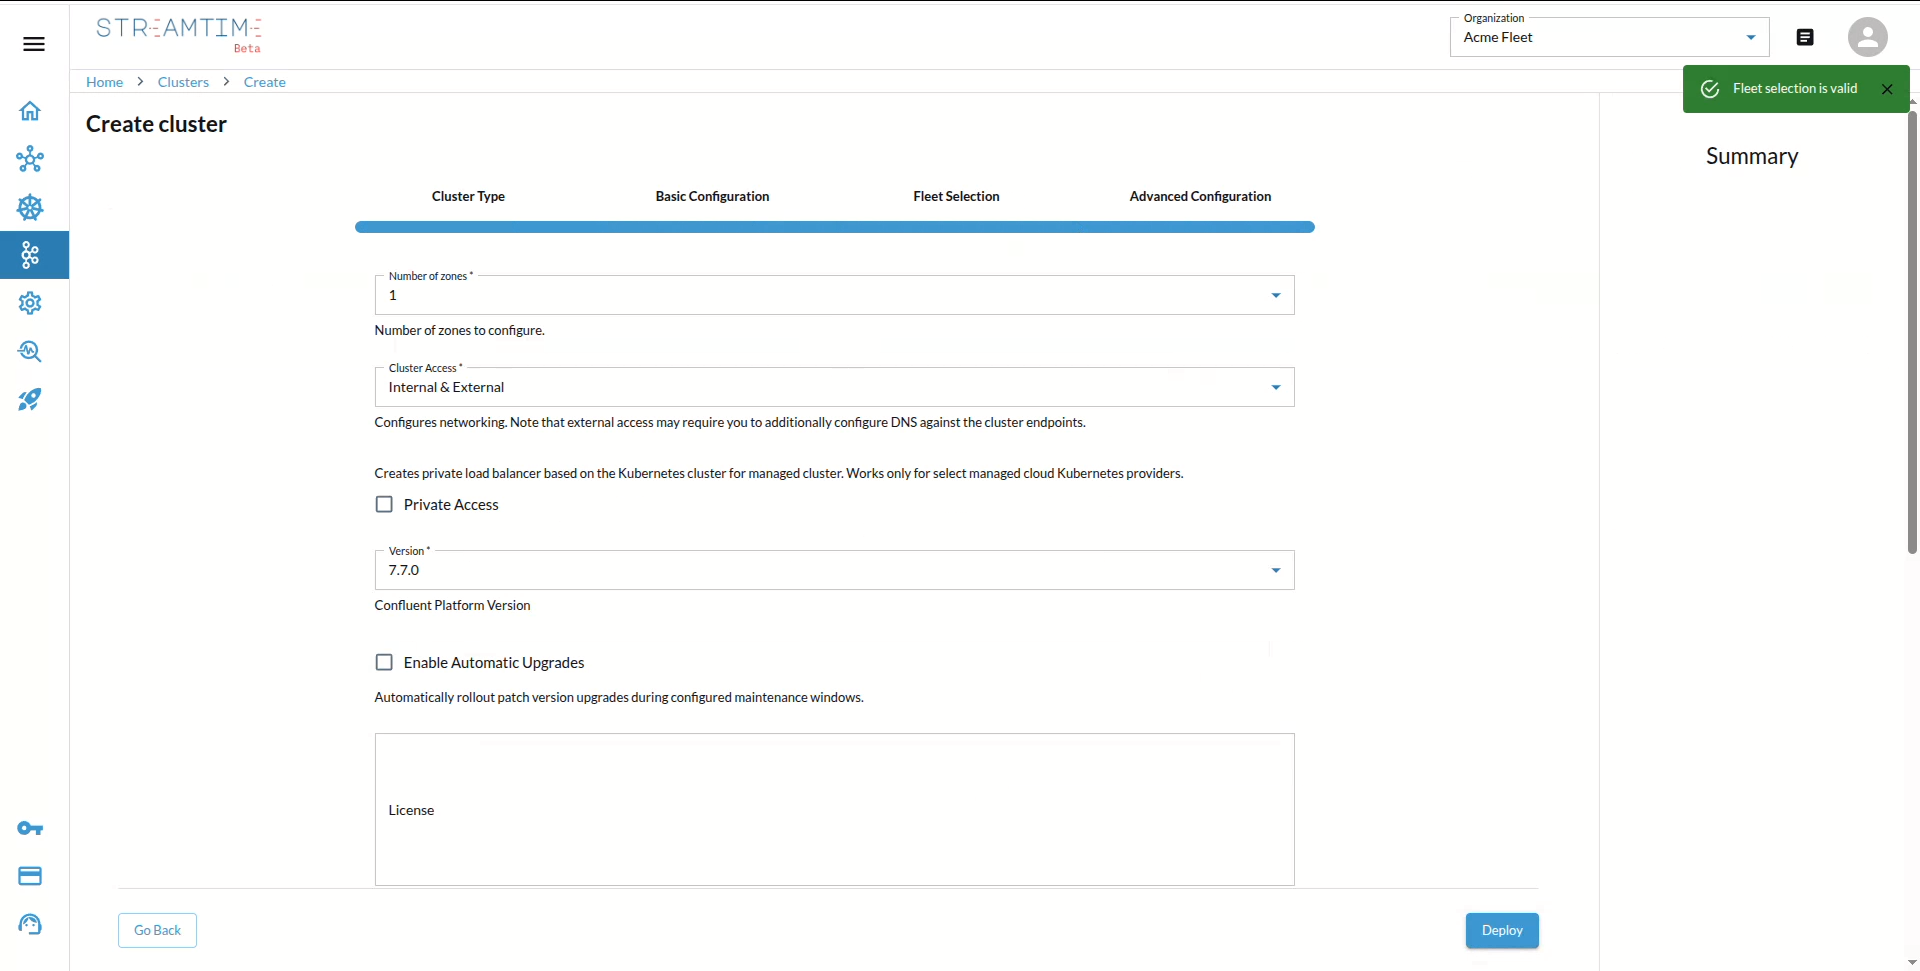Viewport: 1920px width, 971px height.
Task: Open the settings gear sidebar icon
Action: click(30, 303)
